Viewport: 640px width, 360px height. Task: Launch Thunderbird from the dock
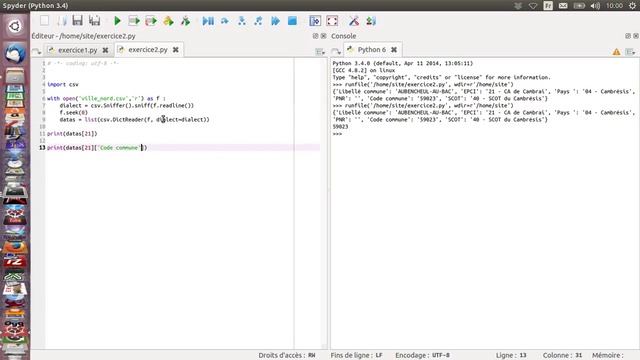tap(15, 54)
